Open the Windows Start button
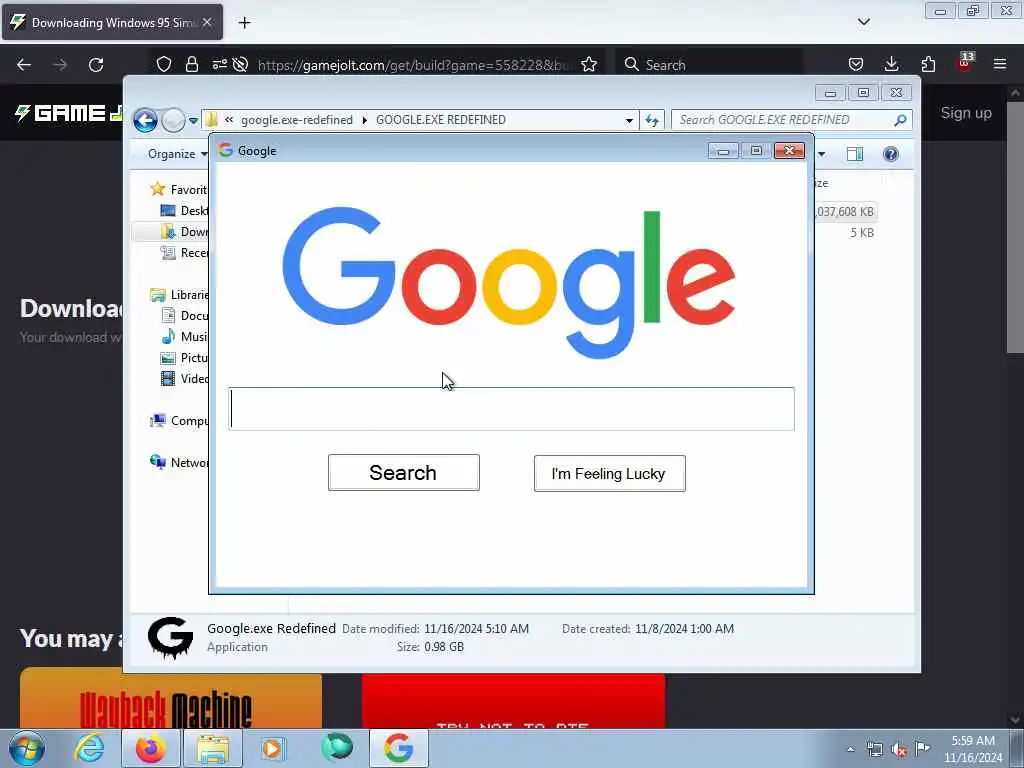 click(x=27, y=748)
